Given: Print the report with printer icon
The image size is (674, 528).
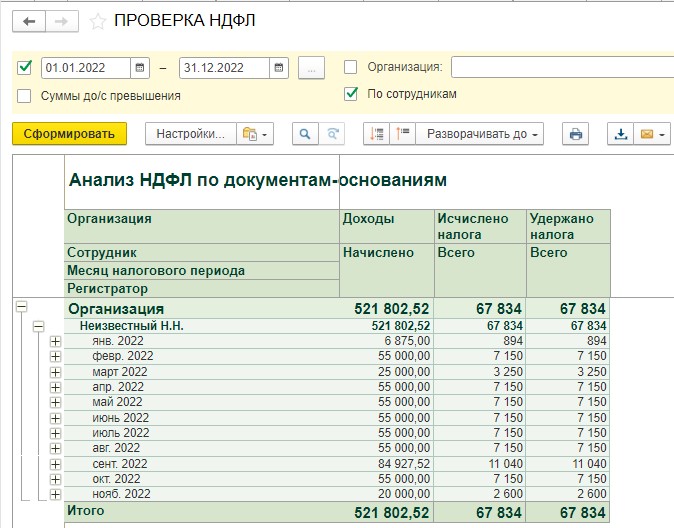Looking at the screenshot, I should [576, 134].
